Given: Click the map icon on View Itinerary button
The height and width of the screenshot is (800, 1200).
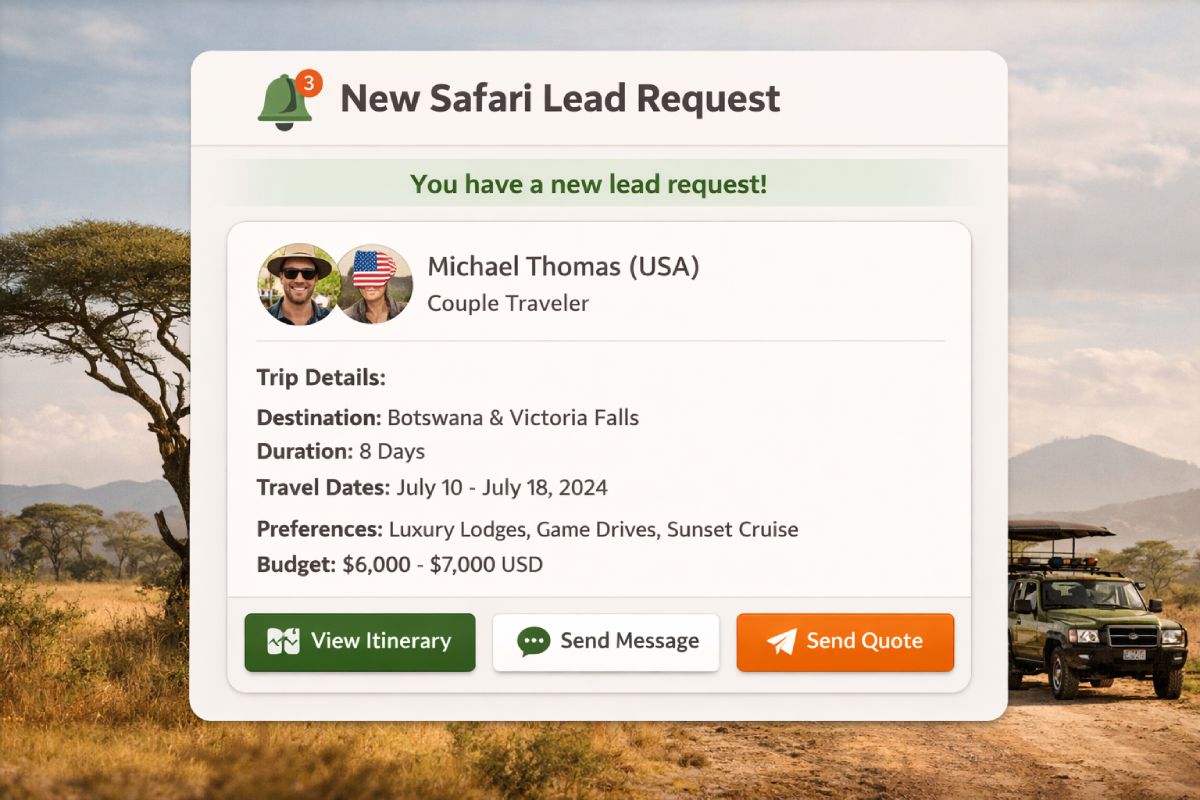Looking at the screenshot, I should [x=285, y=641].
